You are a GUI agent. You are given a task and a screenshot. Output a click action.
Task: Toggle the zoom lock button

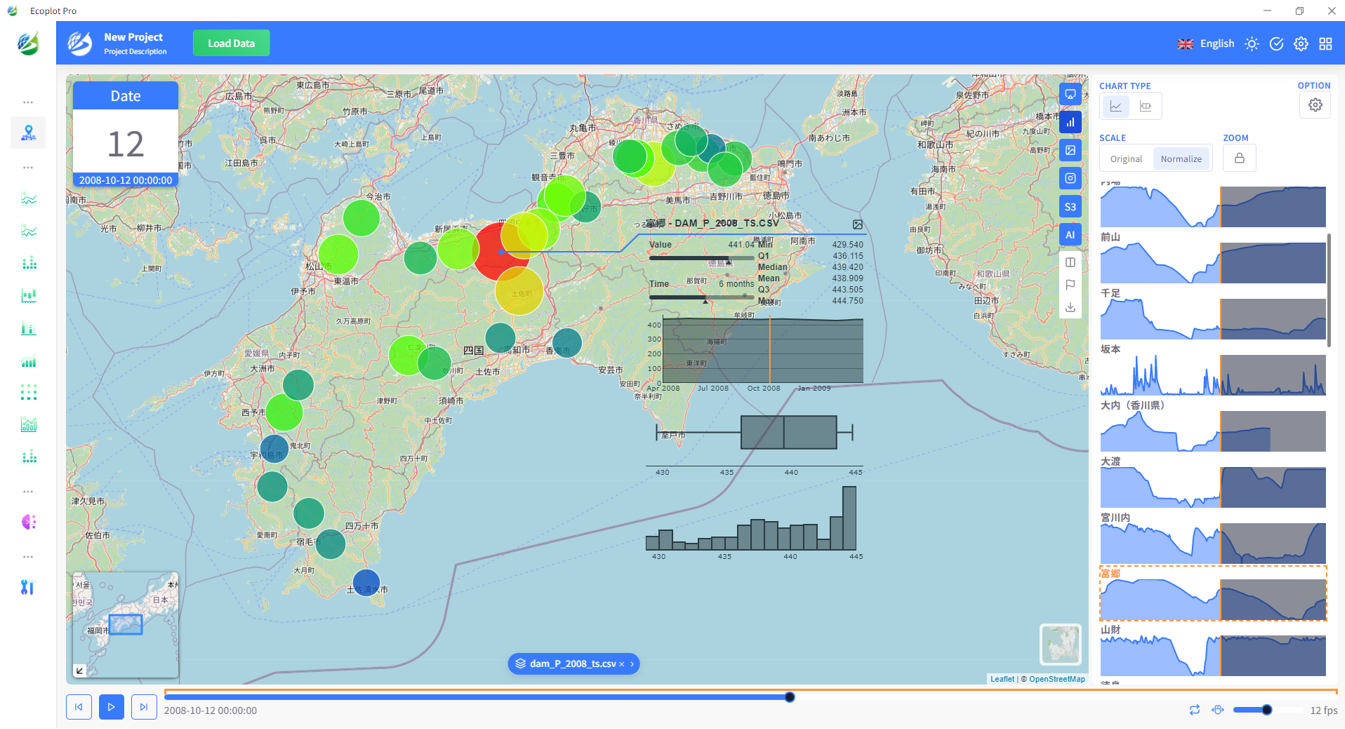(x=1239, y=158)
